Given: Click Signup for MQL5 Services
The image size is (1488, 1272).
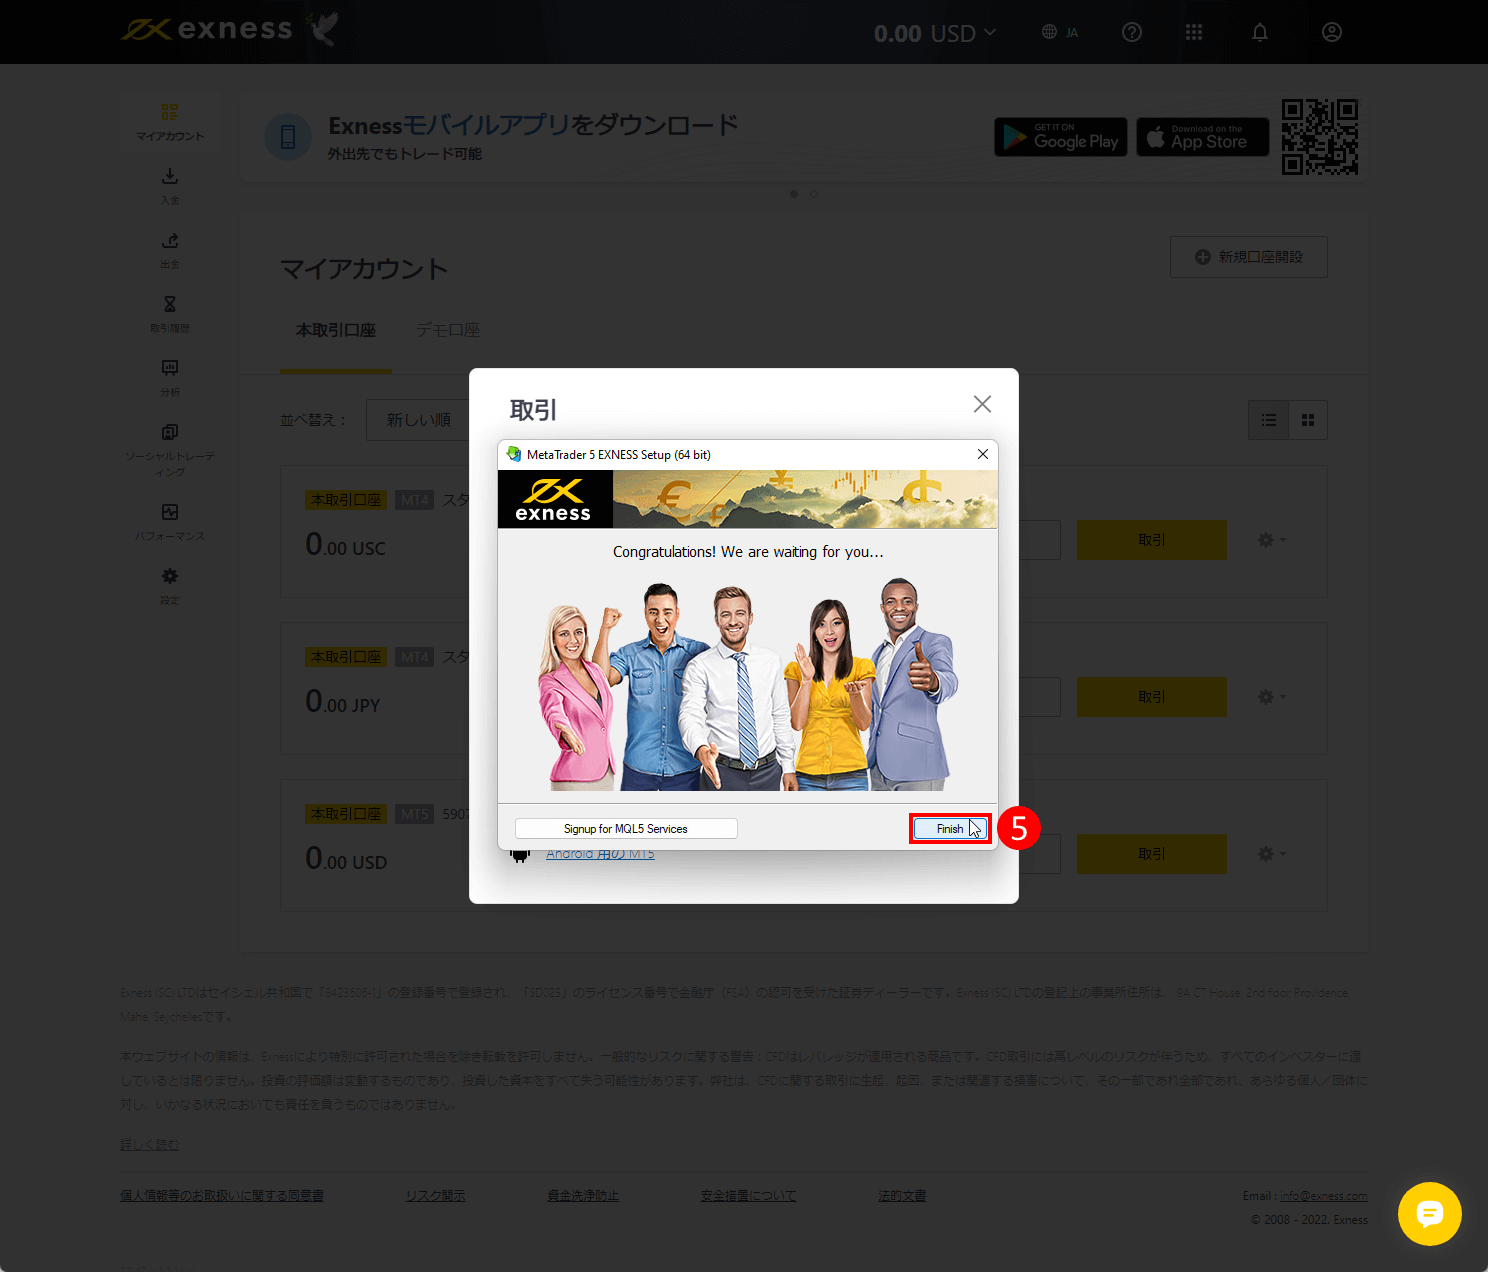Looking at the screenshot, I should coord(625,828).
